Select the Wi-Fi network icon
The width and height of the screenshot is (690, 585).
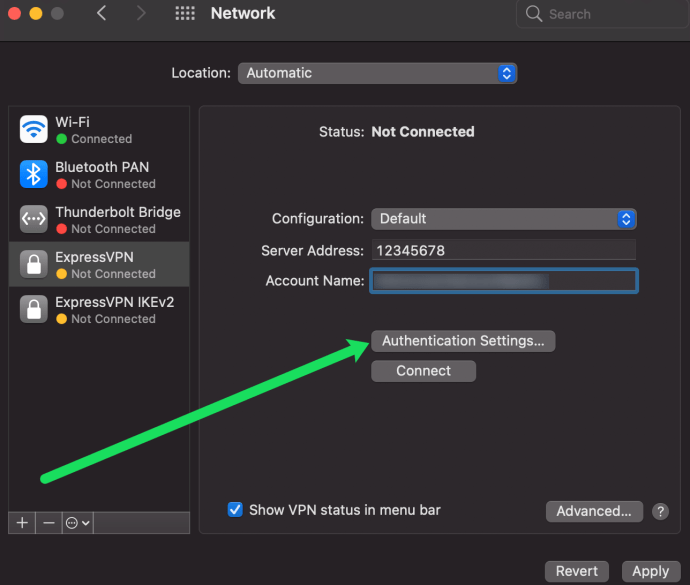(33, 129)
